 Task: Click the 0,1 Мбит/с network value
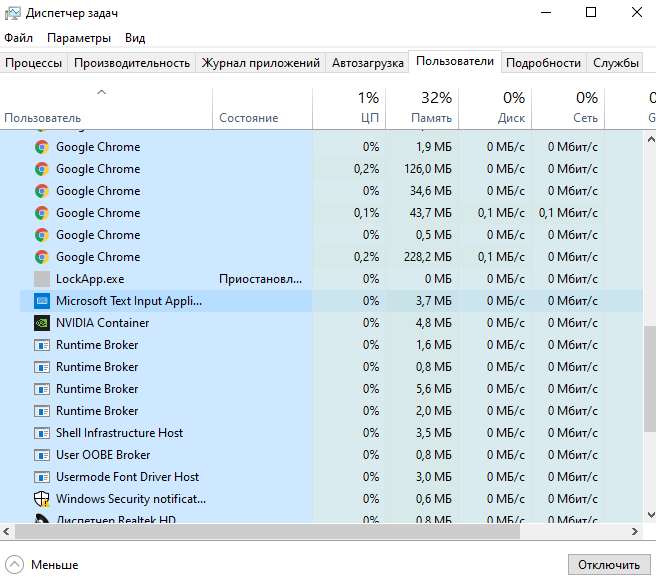point(568,213)
